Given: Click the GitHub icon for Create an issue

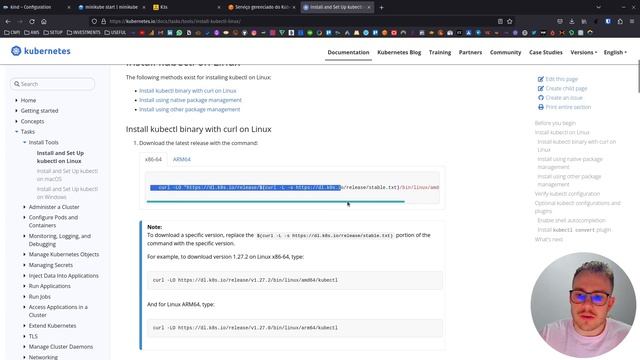Looking at the screenshot, I should point(541,98).
